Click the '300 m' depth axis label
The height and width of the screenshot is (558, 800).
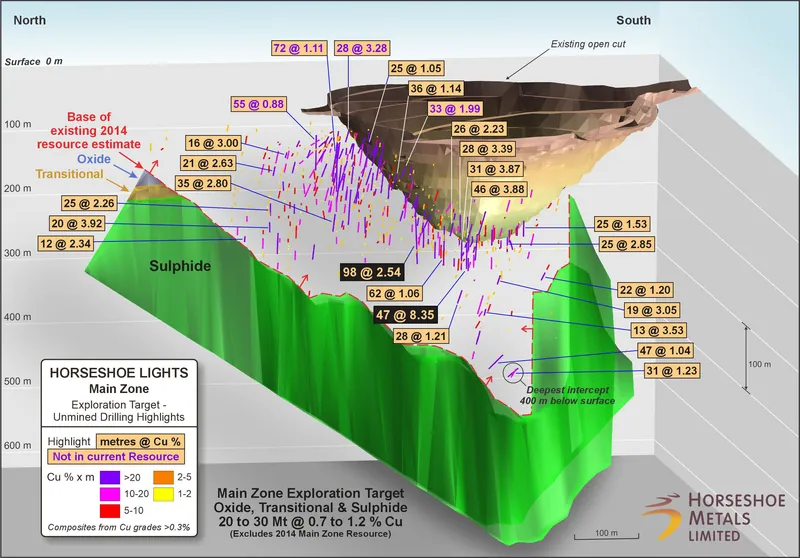pos(18,253)
